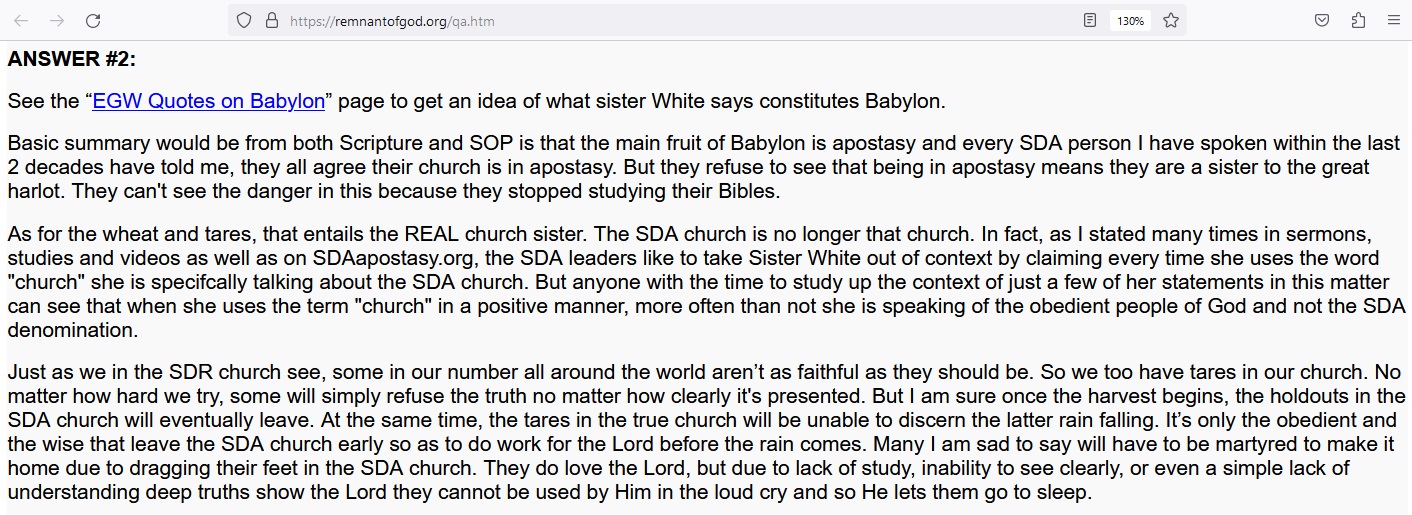Click the forward navigation arrow
This screenshot has width=1412, height=515.
57,20
